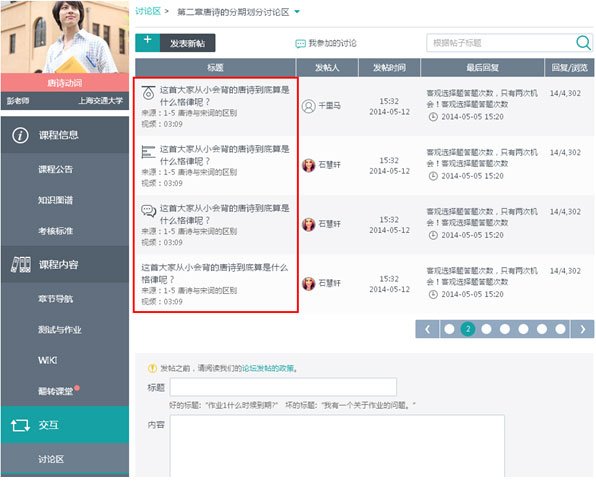Click the flag-list icon on second thread
Viewport: 596px width, 481px height.
148,152
